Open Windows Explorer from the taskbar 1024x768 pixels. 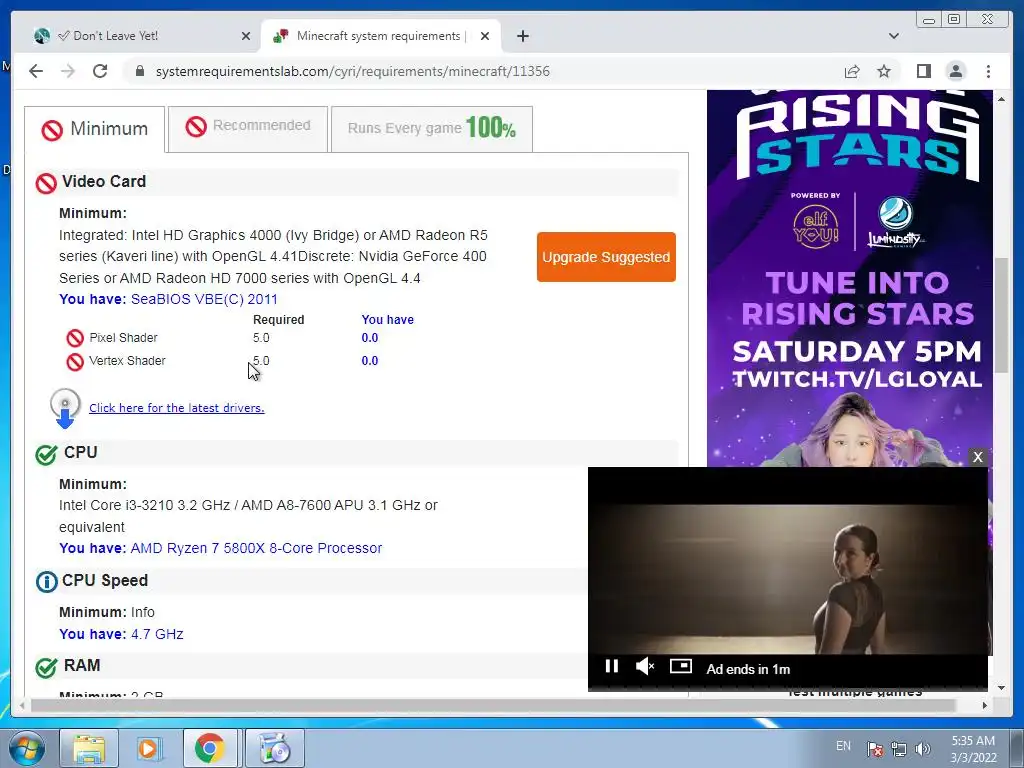click(x=89, y=748)
